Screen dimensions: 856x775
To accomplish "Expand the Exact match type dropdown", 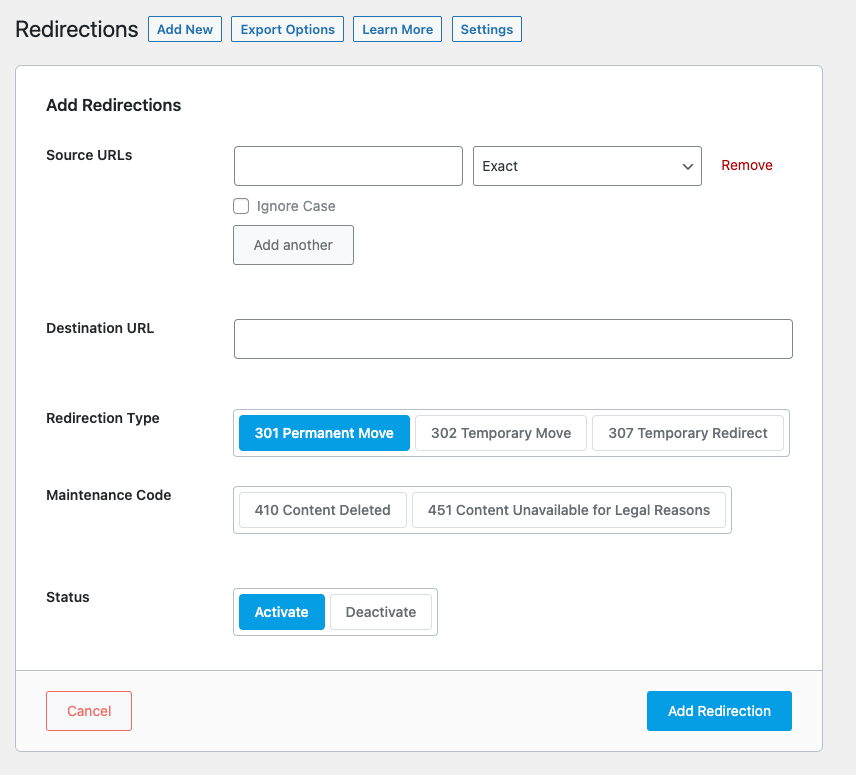I will tap(587, 166).
